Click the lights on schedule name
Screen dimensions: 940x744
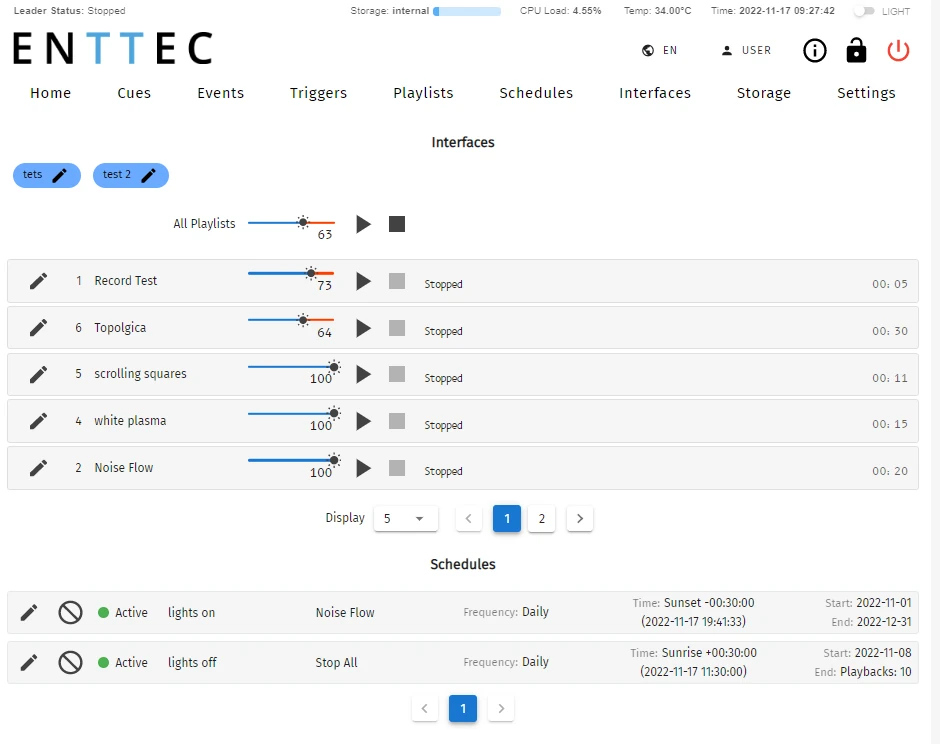pyautogui.click(x=191, y=613)
